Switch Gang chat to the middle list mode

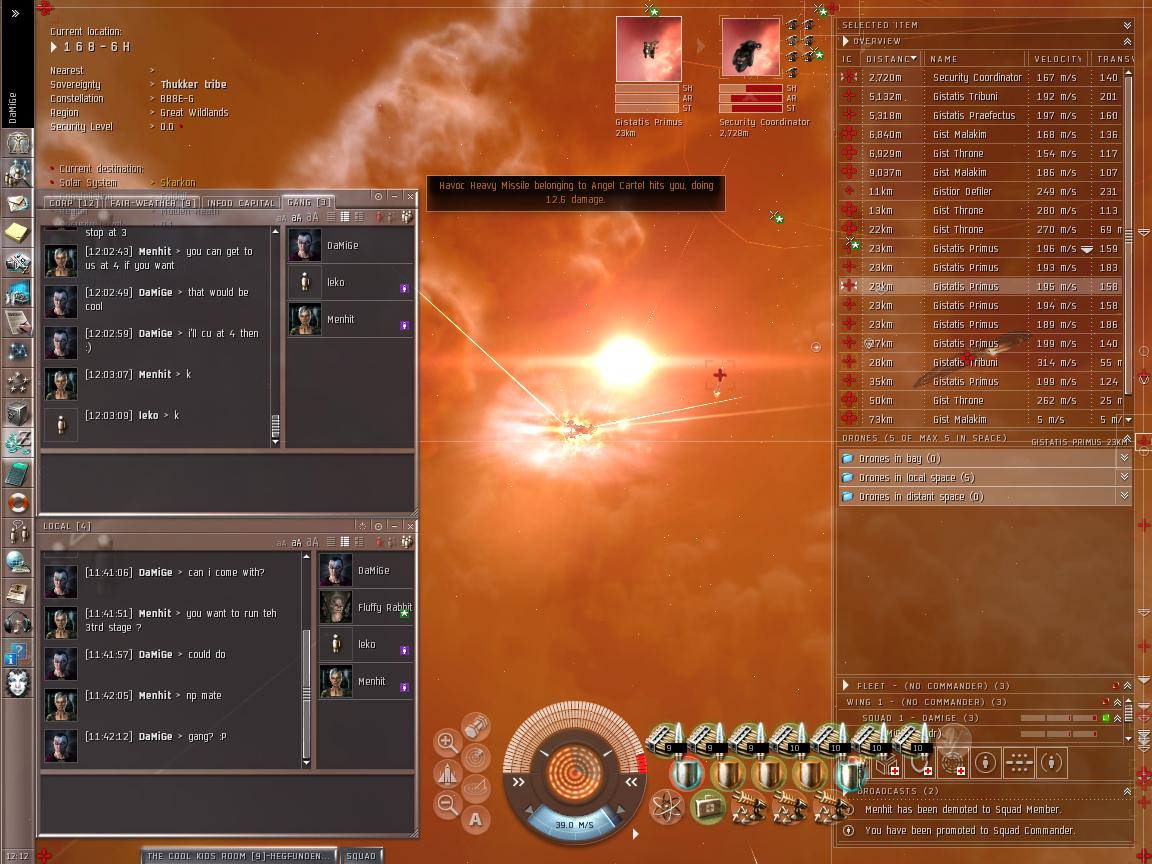pos(345,217)
